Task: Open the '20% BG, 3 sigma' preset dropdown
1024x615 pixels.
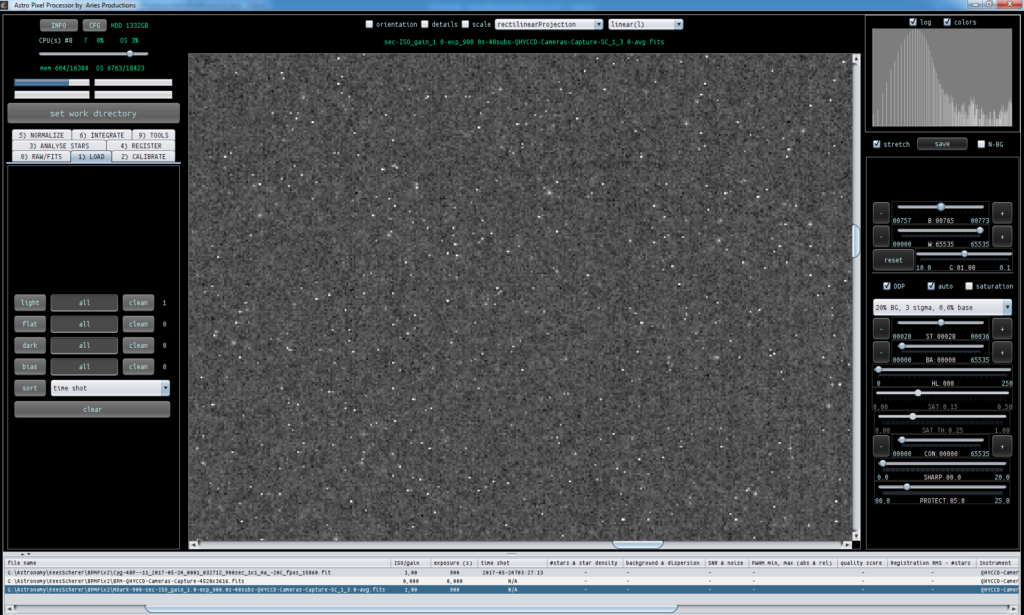Action: [942, 307]
